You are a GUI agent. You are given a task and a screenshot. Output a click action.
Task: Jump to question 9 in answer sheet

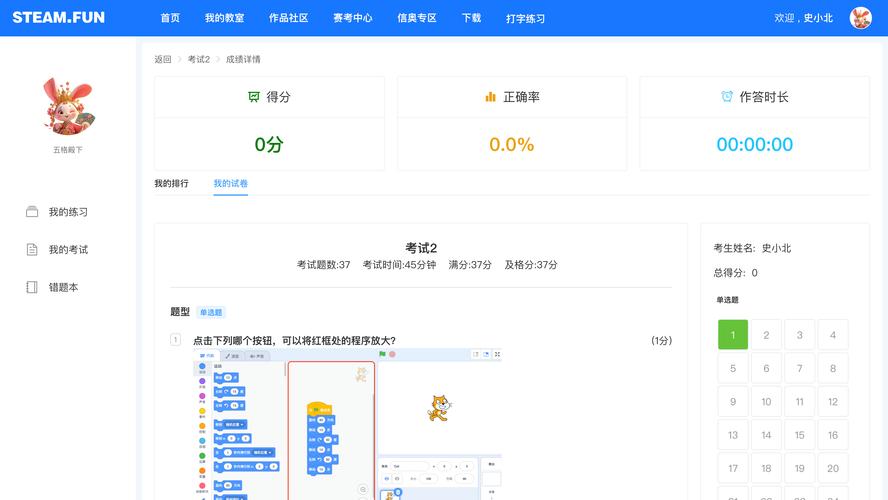[x=733, y=401]
